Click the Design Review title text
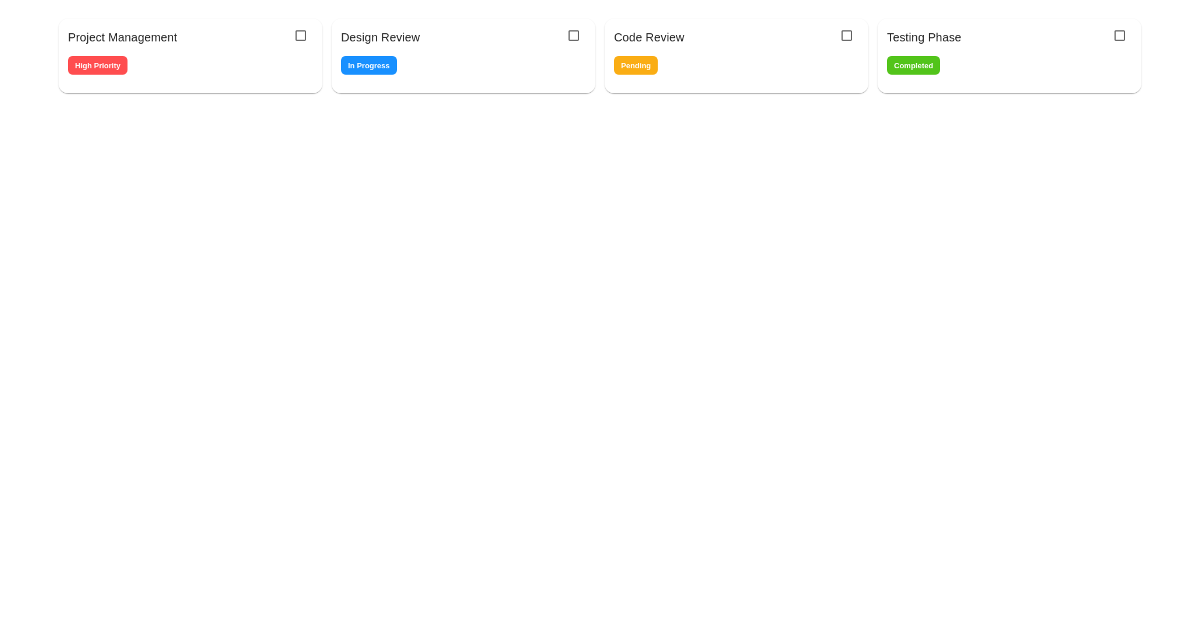 tap(380, 38)
